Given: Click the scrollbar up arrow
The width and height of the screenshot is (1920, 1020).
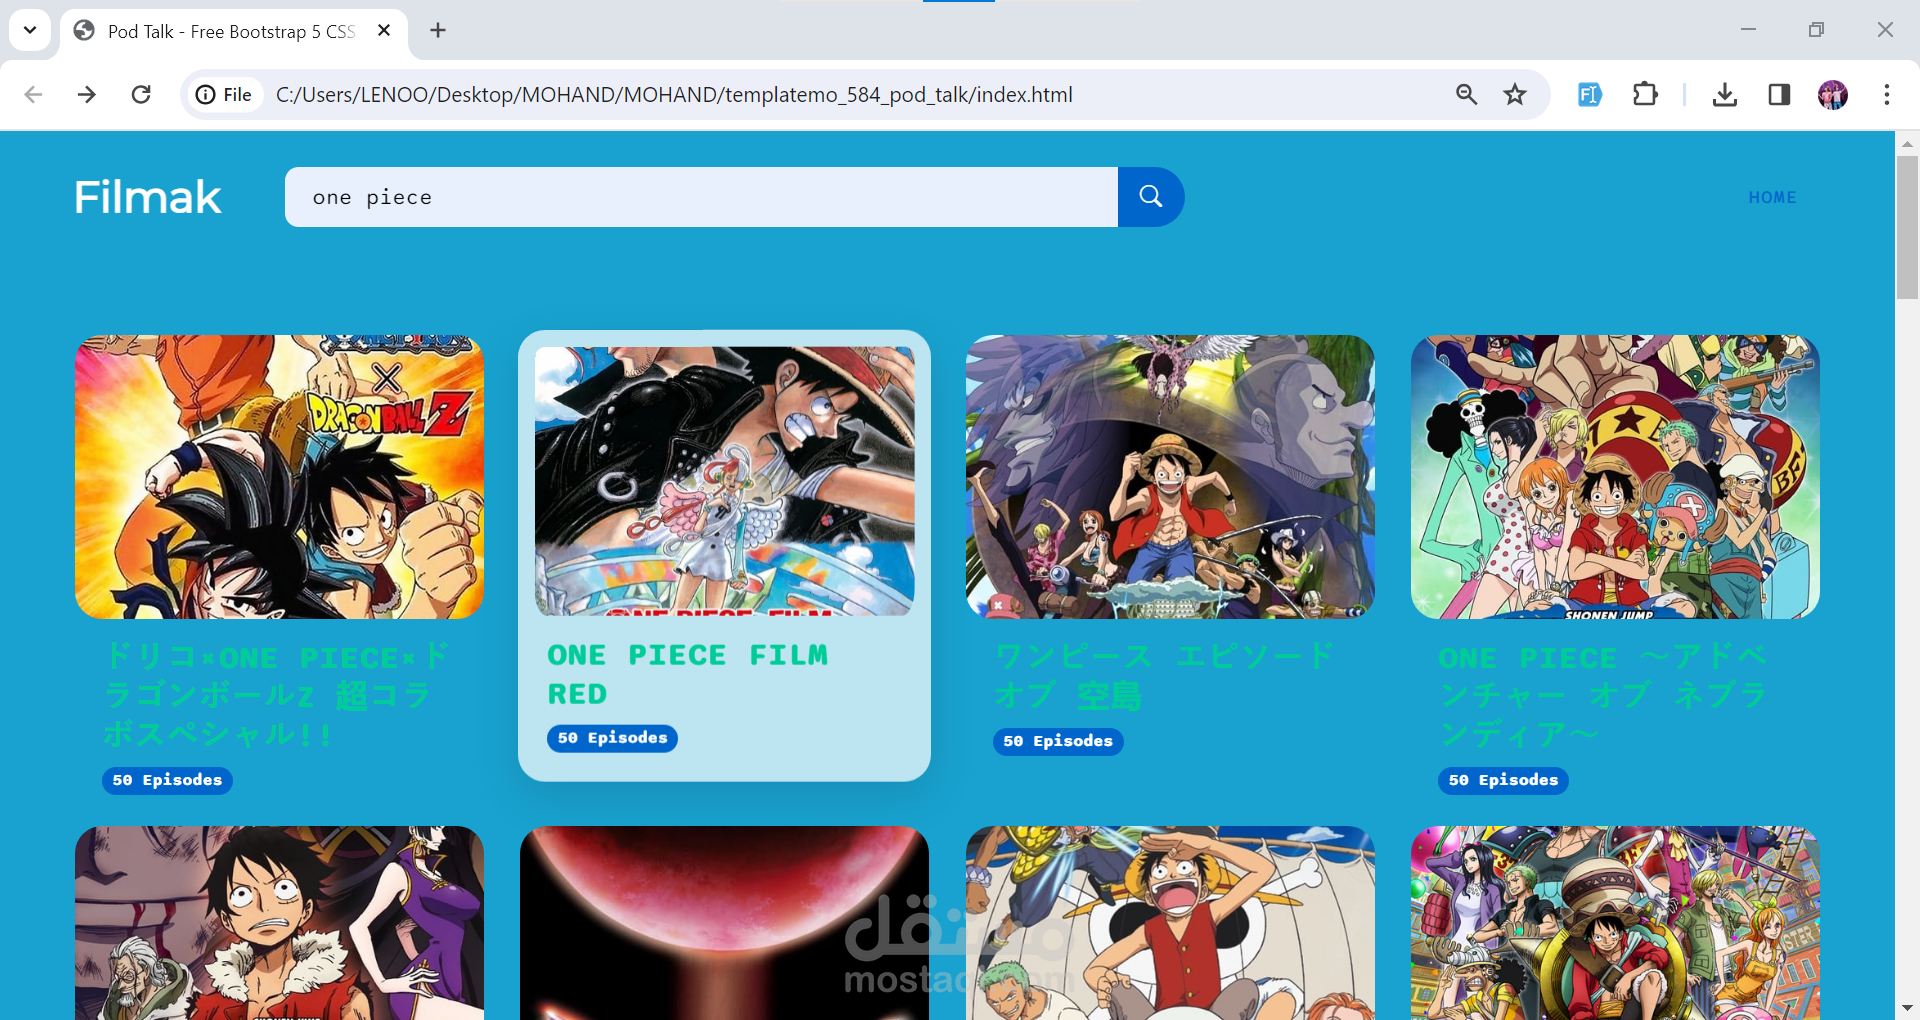Looking at the screenshot, I should tap(1907, 144).
